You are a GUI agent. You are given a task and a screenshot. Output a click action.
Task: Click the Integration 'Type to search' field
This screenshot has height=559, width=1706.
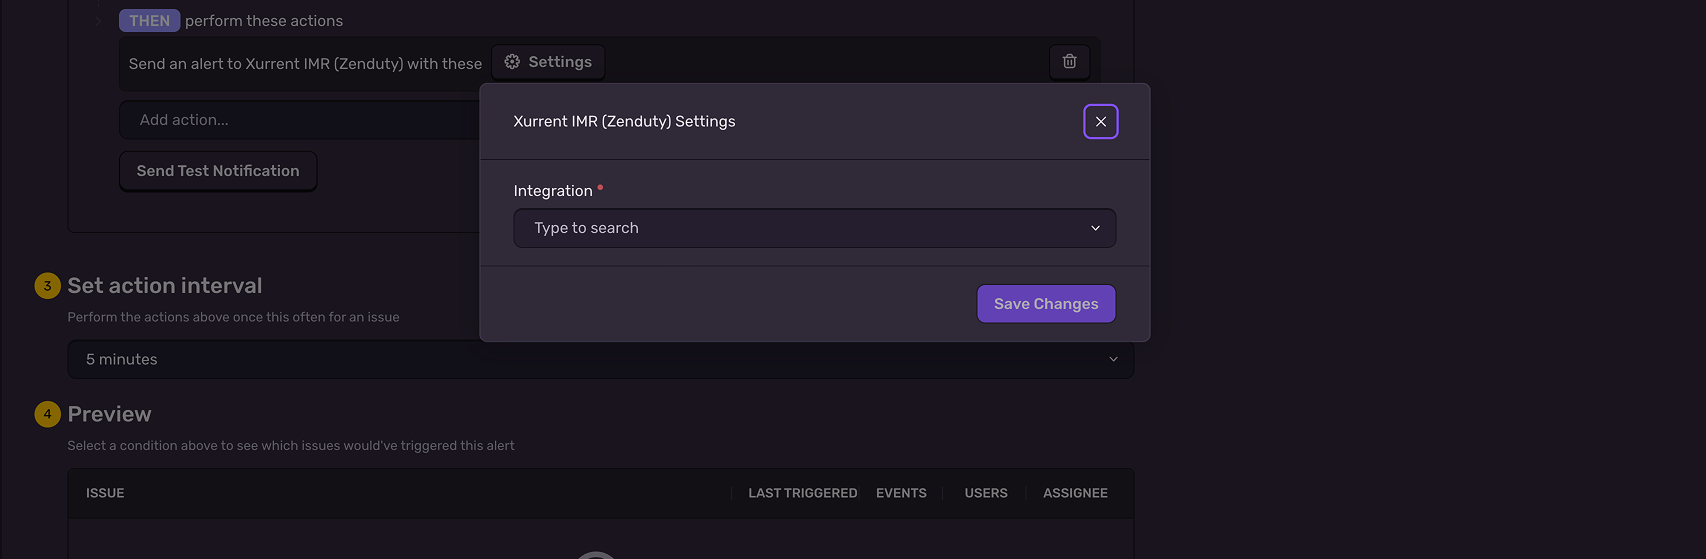800,228
